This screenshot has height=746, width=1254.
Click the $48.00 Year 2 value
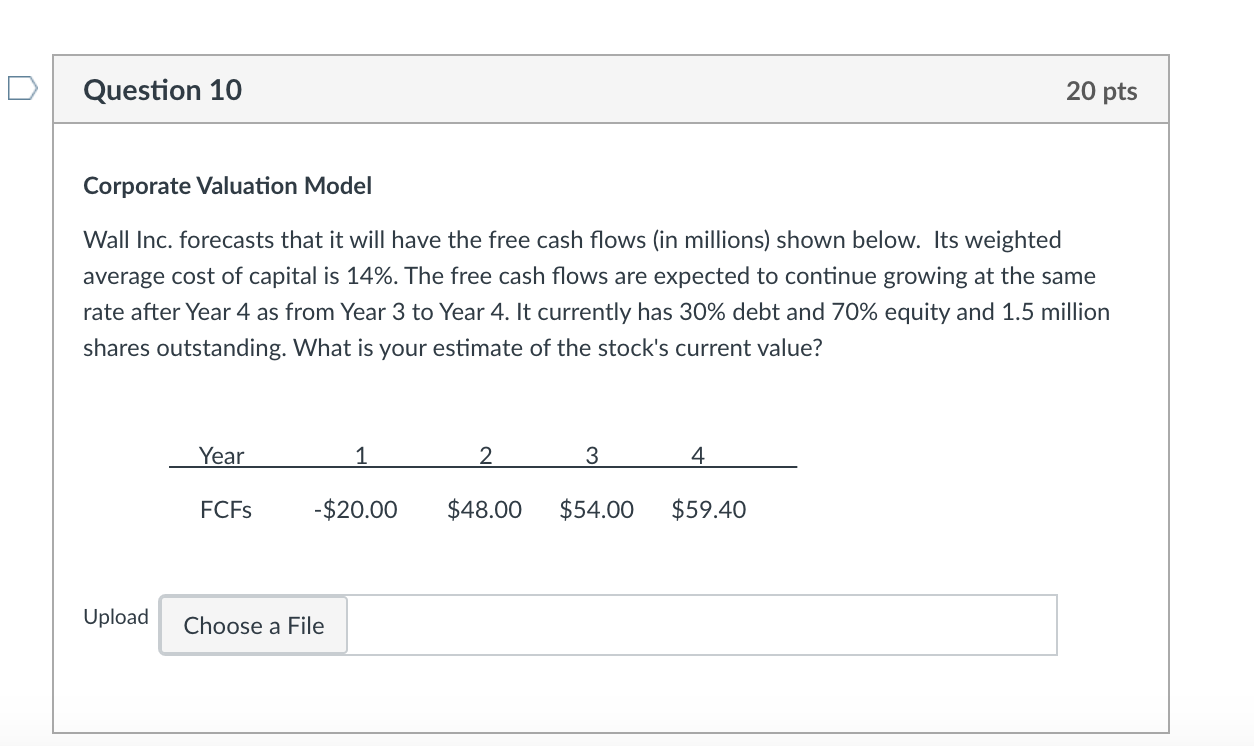click(485, 509)
